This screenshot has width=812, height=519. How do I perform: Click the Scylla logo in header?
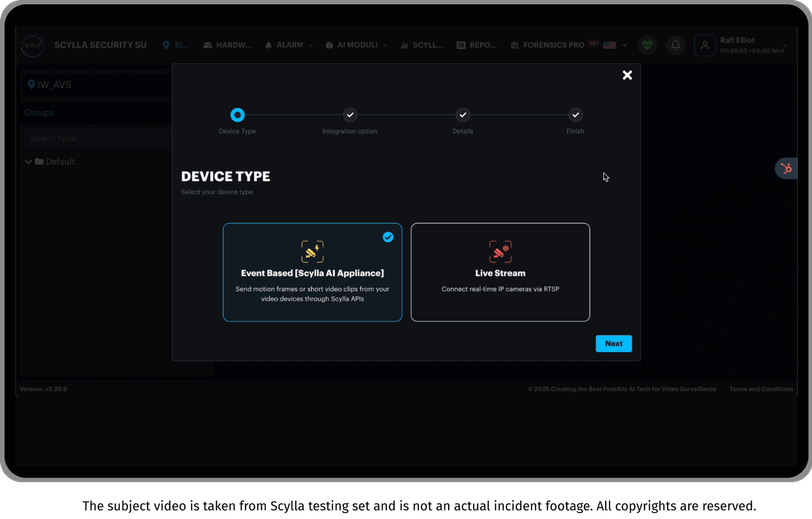(x=33, y=46)
